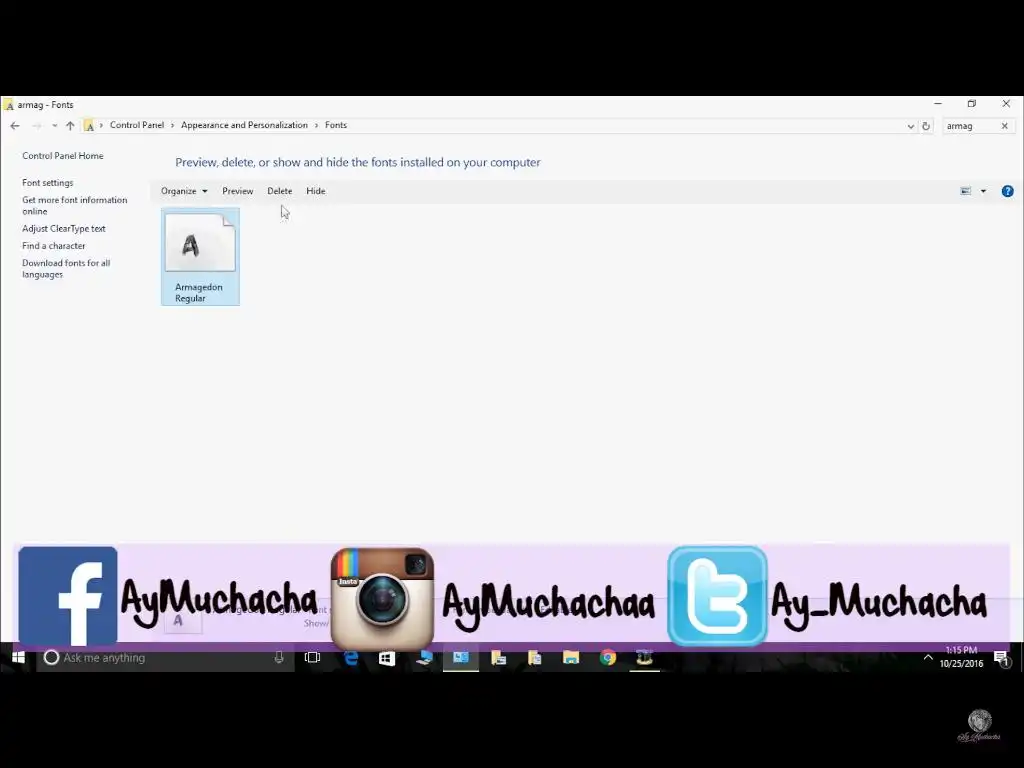
Task: Open Font settings link
Action: pyautogui.click(x=48, y=183)
